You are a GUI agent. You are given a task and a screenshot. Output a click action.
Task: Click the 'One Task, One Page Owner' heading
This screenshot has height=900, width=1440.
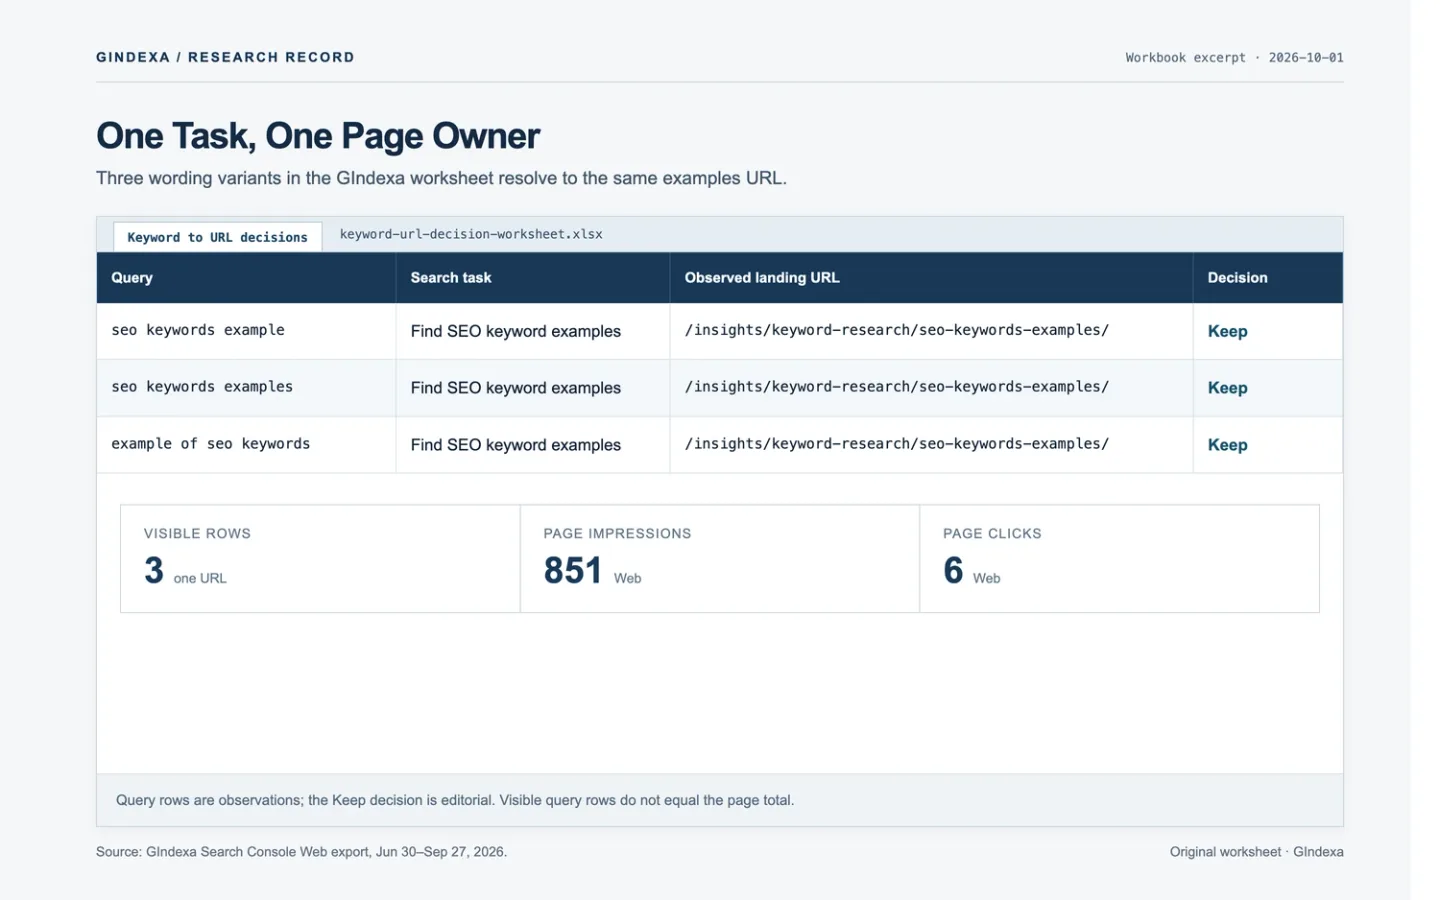[318, 136]
